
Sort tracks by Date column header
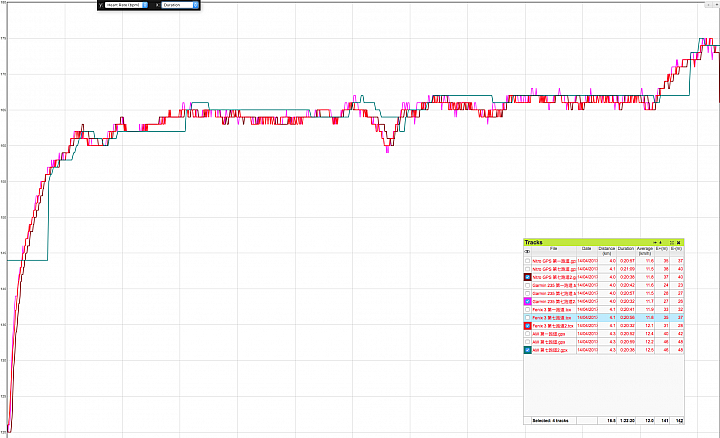click(587, 251)
